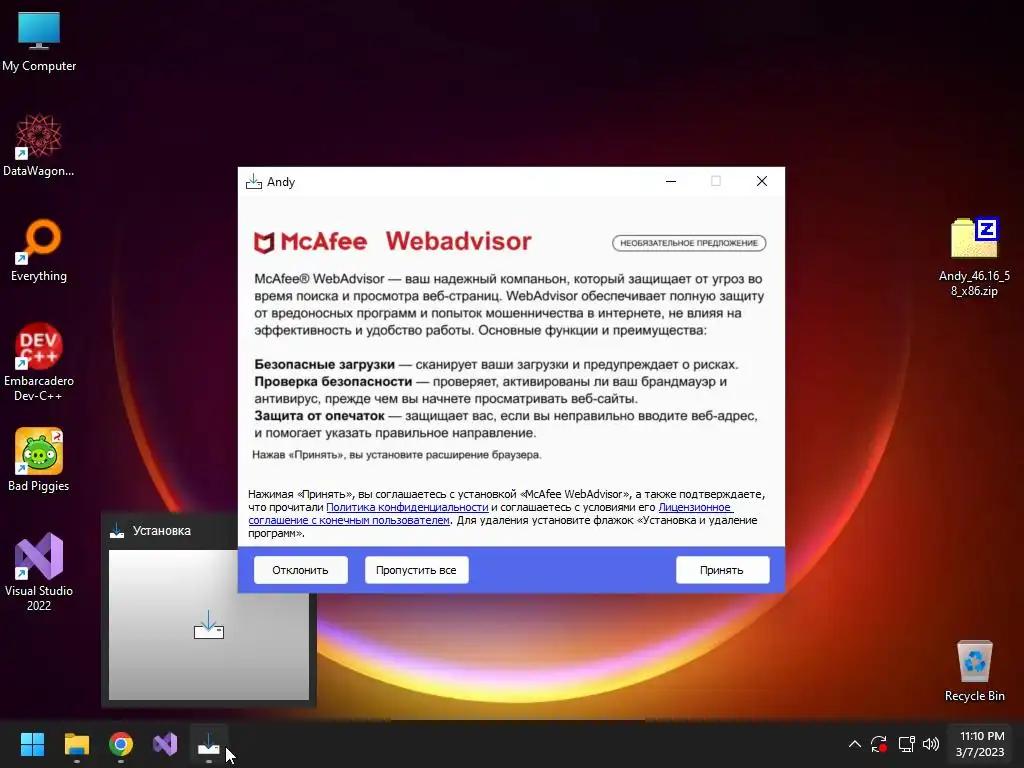The image size is (1024, 768).
Task: Open the clock and date panel
Action: [x=980, y=744]
